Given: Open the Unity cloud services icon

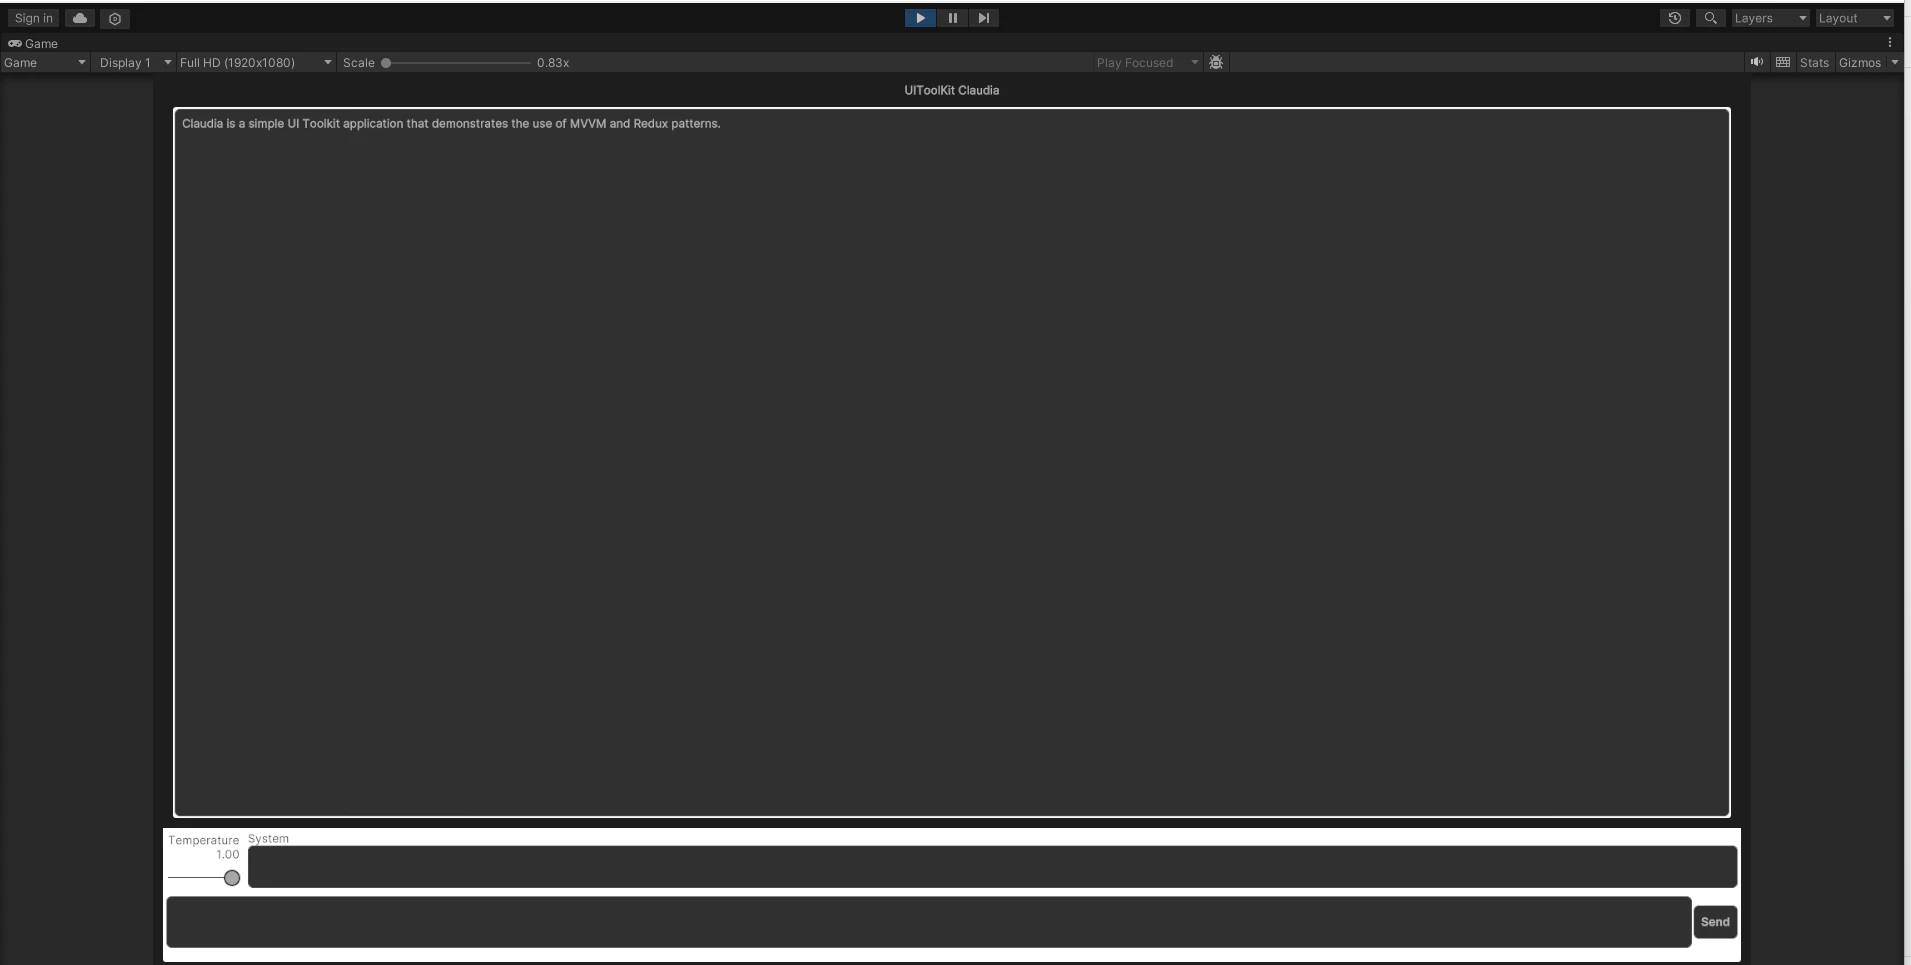Looking at the screenshot, I should [x=80, y=18].
